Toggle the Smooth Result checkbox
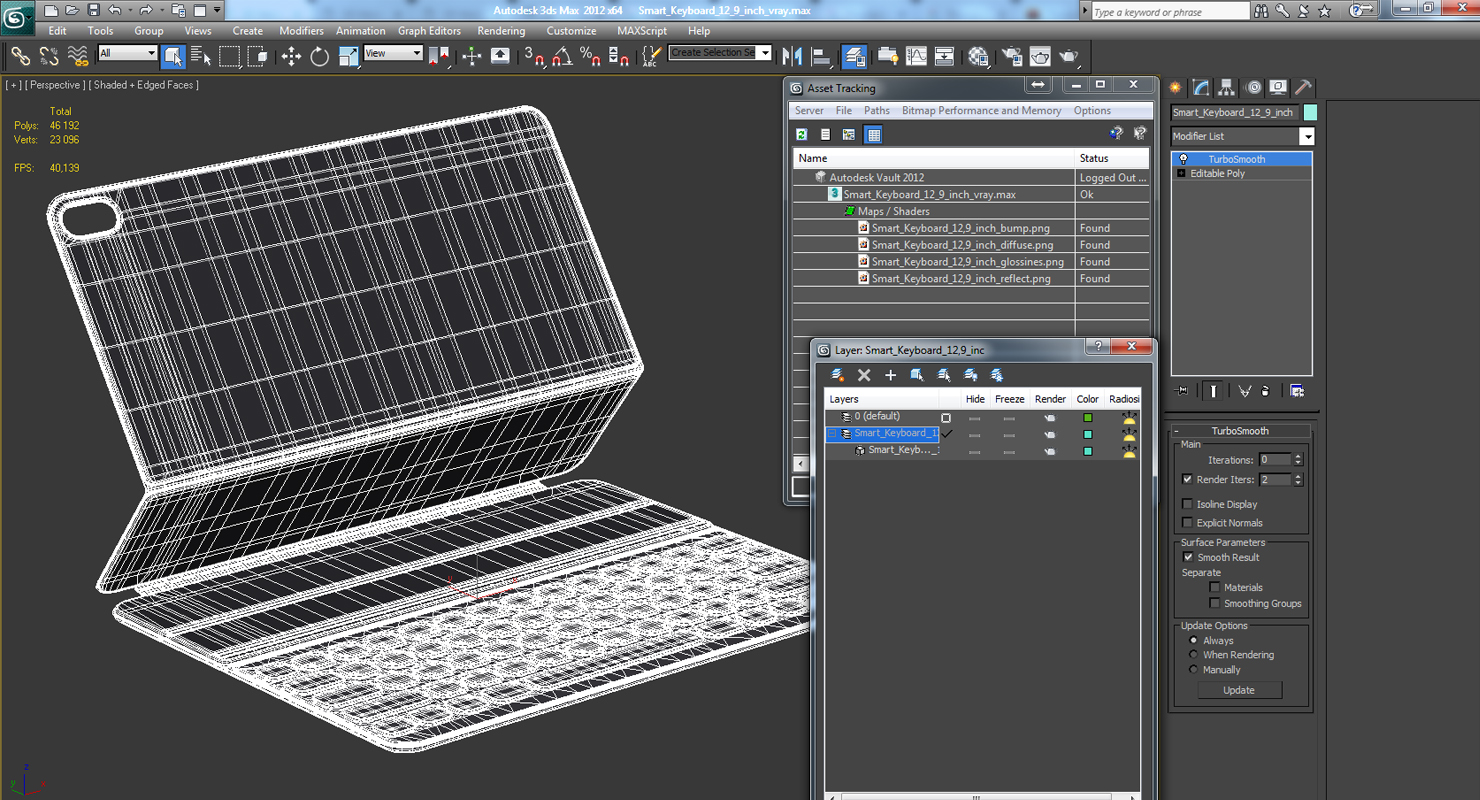1480x800 pixels. click(1187, 557)
